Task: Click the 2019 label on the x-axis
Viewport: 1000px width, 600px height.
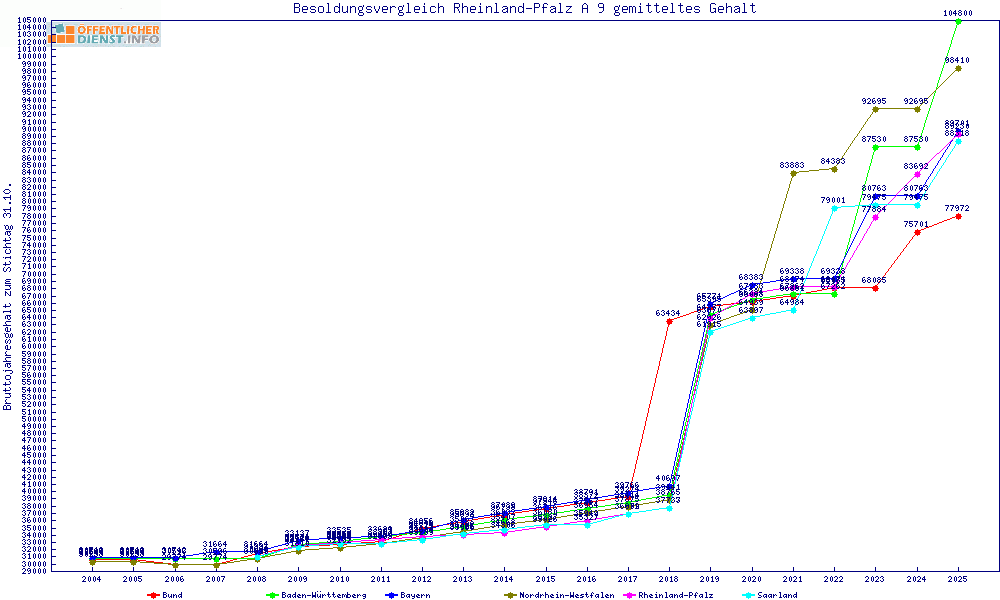Action: pos(709,579)
